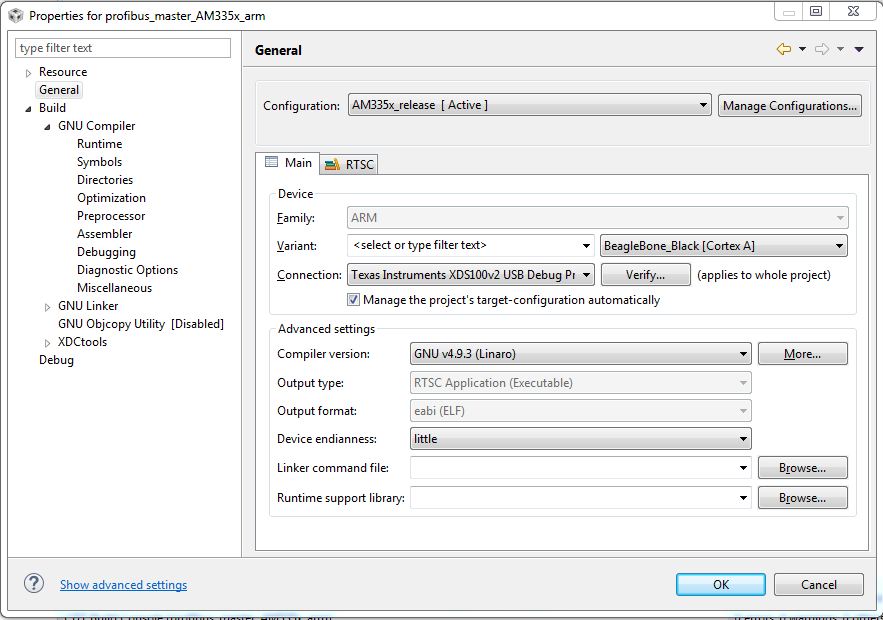Browse for the Linker command file
Screen dimensions: 883x620
point(802,468)
